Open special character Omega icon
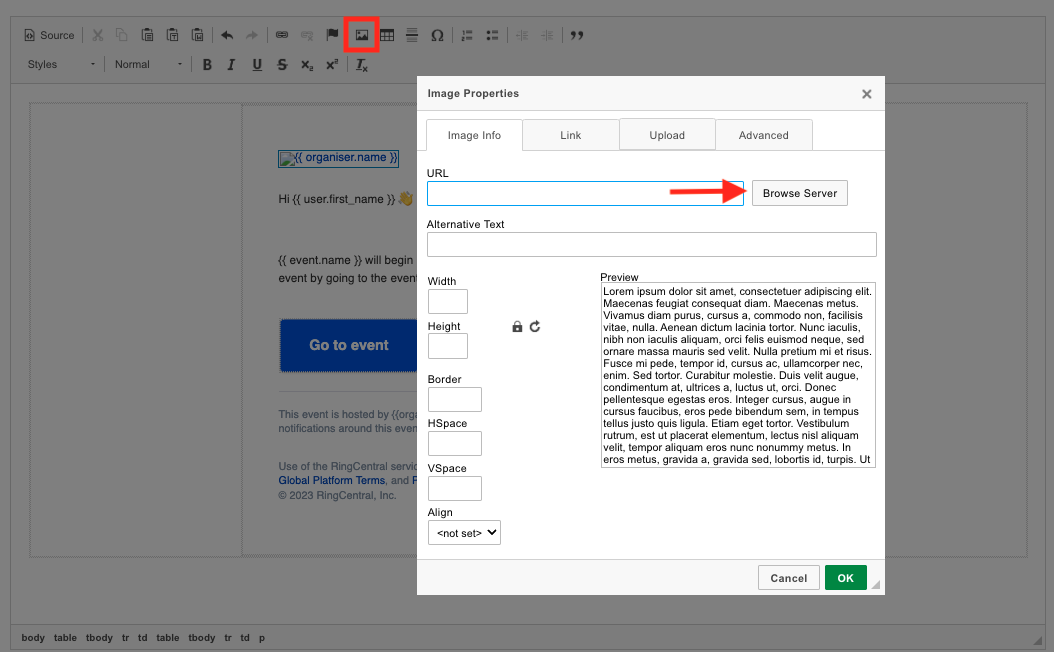 tap(438, 35)
